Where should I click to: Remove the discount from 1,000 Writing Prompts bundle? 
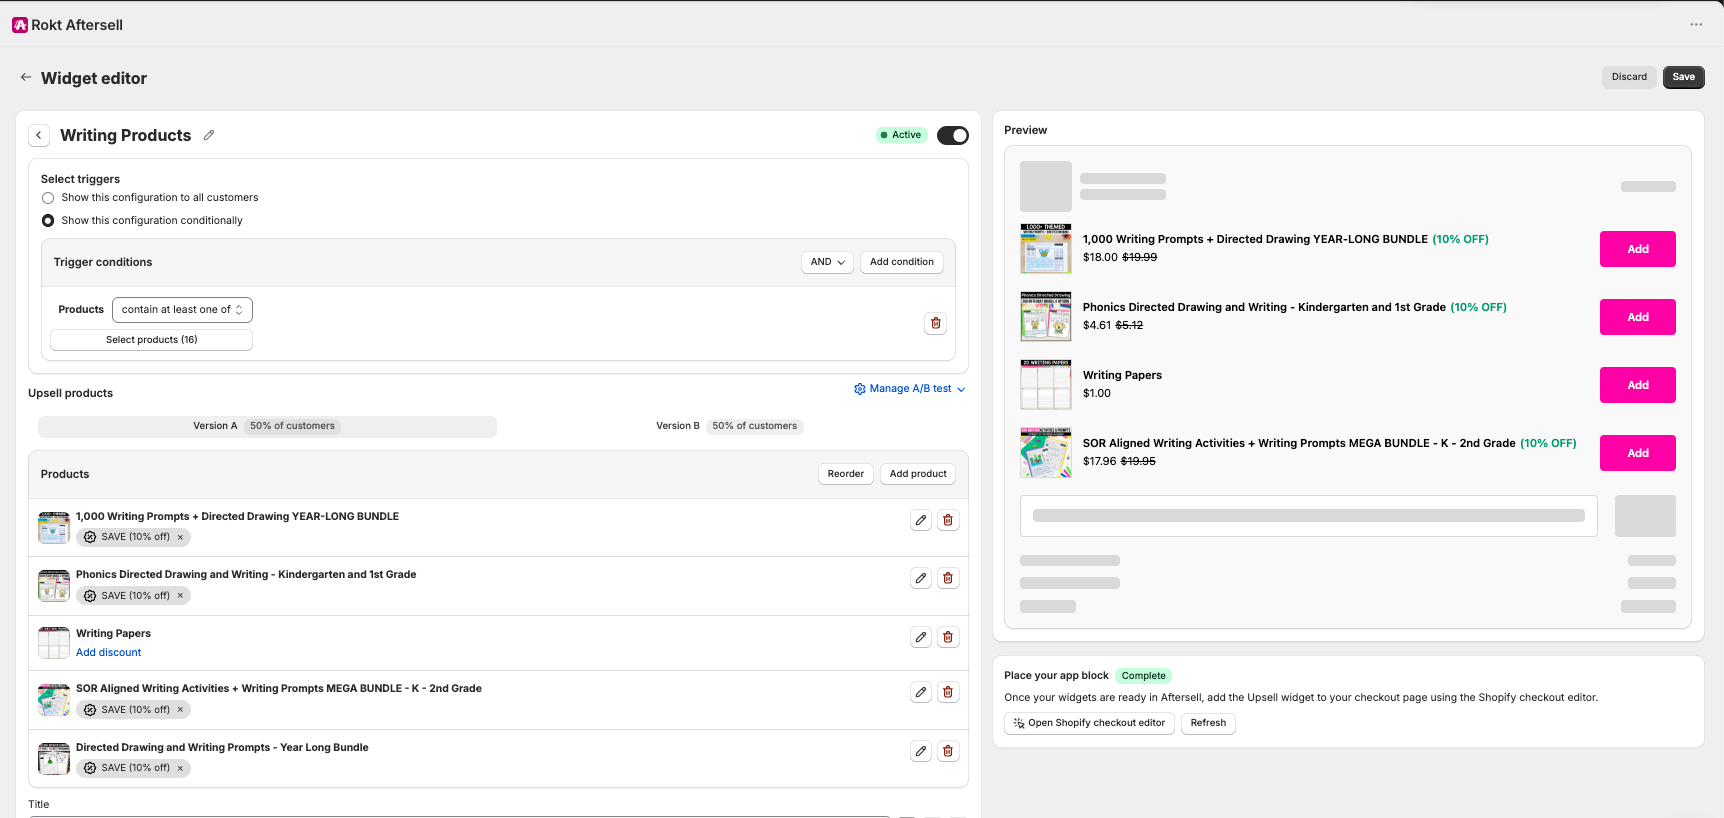click(x=180, y=537)
